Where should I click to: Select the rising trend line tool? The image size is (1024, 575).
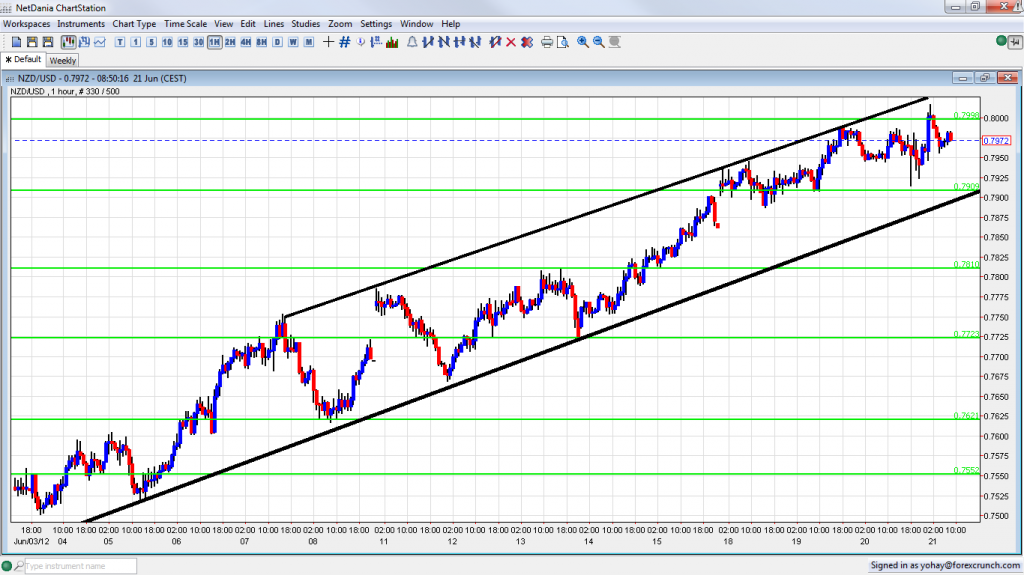(428, 42)
